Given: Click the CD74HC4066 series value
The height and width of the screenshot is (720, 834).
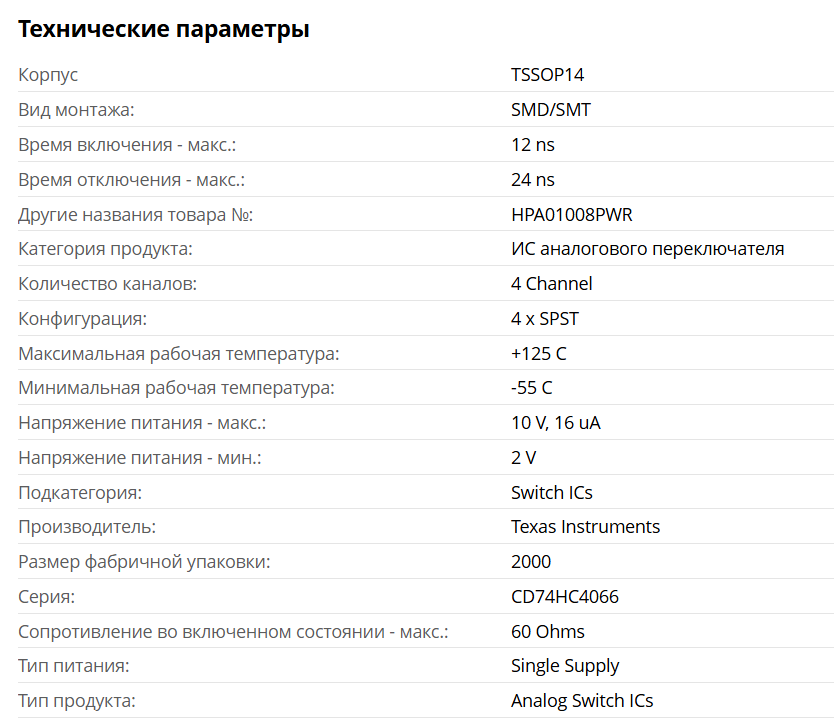Looking at the screenshot, I should point(564,597).
